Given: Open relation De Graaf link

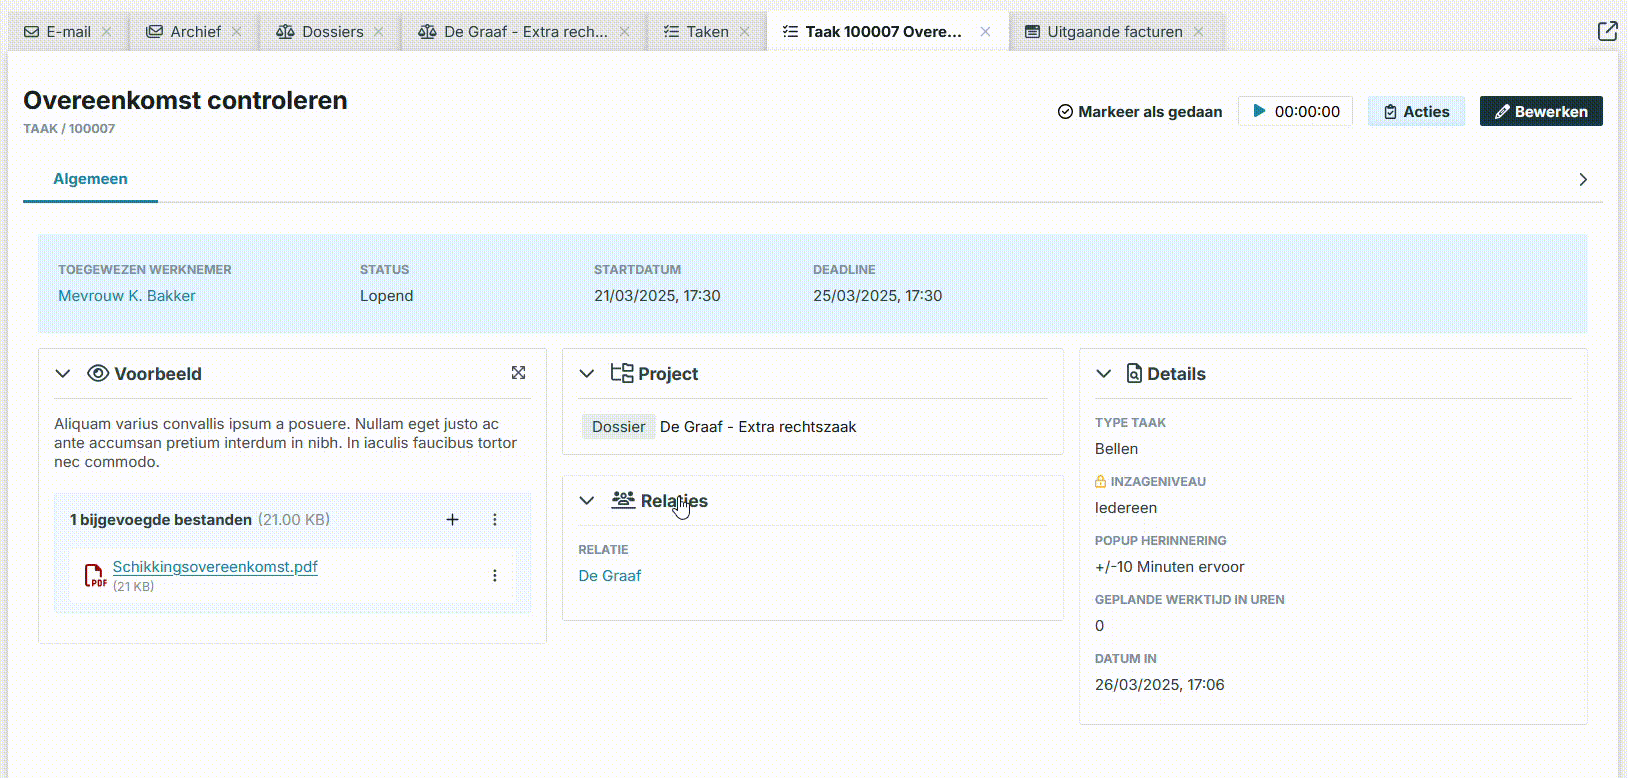Looking at the screenshot, I should pyautogui.click(x=610, y=576).
